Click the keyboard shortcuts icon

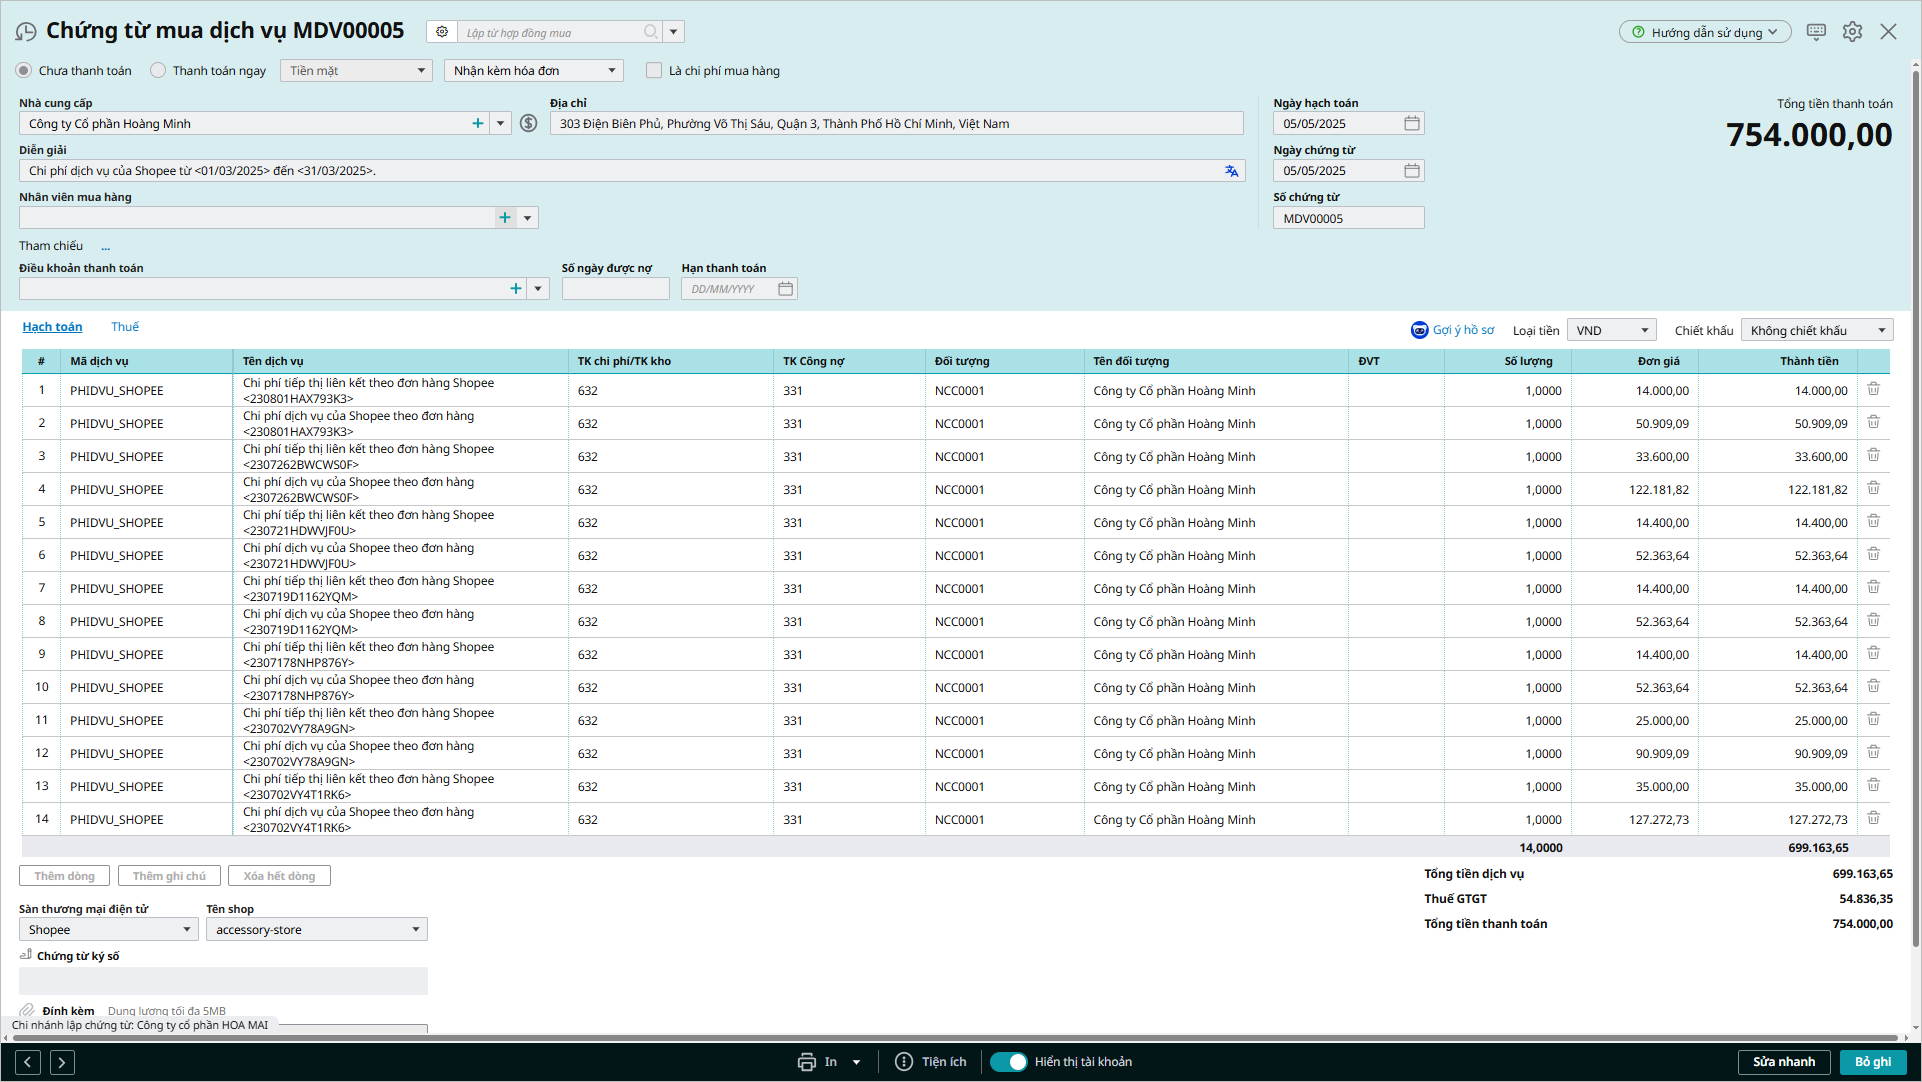[x=1816, y=32]
